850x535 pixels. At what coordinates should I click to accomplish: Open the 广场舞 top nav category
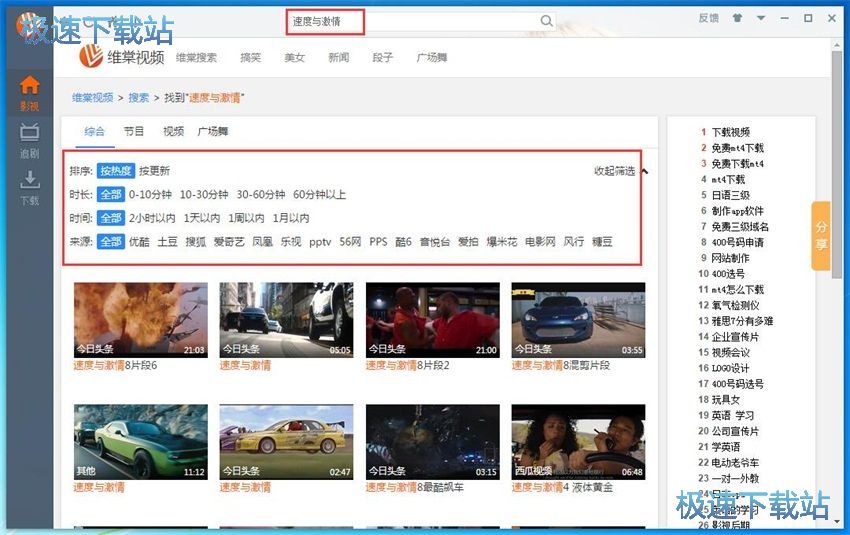click(x=432, y=57)
